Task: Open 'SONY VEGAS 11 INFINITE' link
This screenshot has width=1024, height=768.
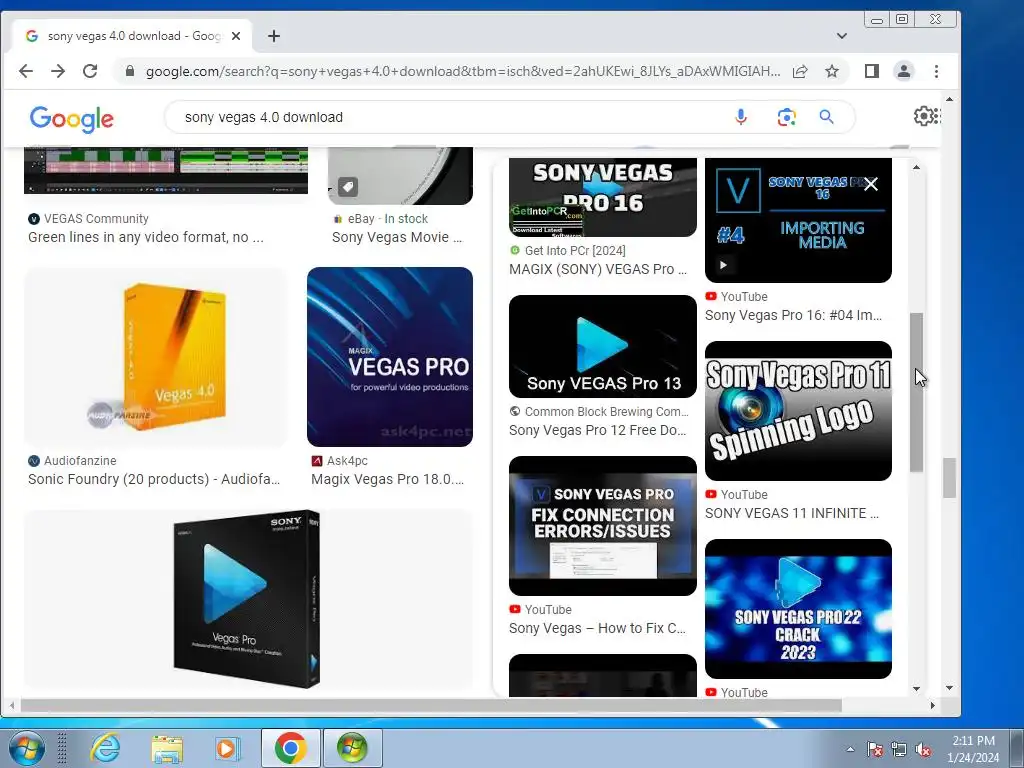Action: [x=792, y=513]
